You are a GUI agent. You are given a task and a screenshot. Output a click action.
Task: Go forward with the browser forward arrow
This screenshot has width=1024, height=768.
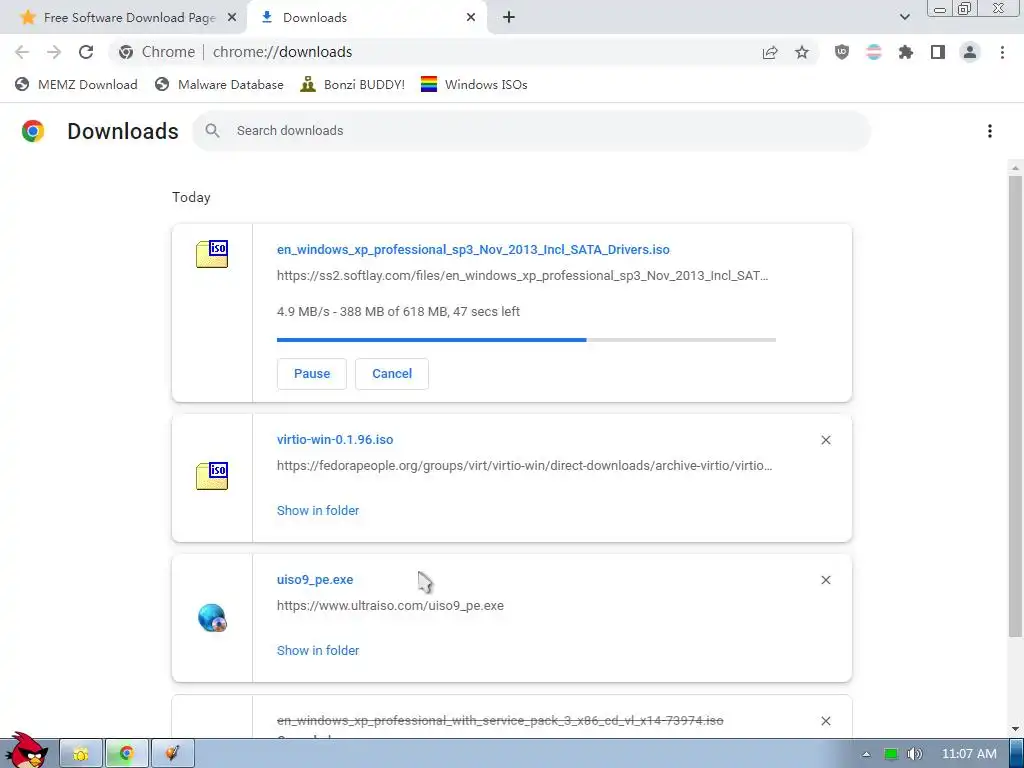tap(54, 52)
